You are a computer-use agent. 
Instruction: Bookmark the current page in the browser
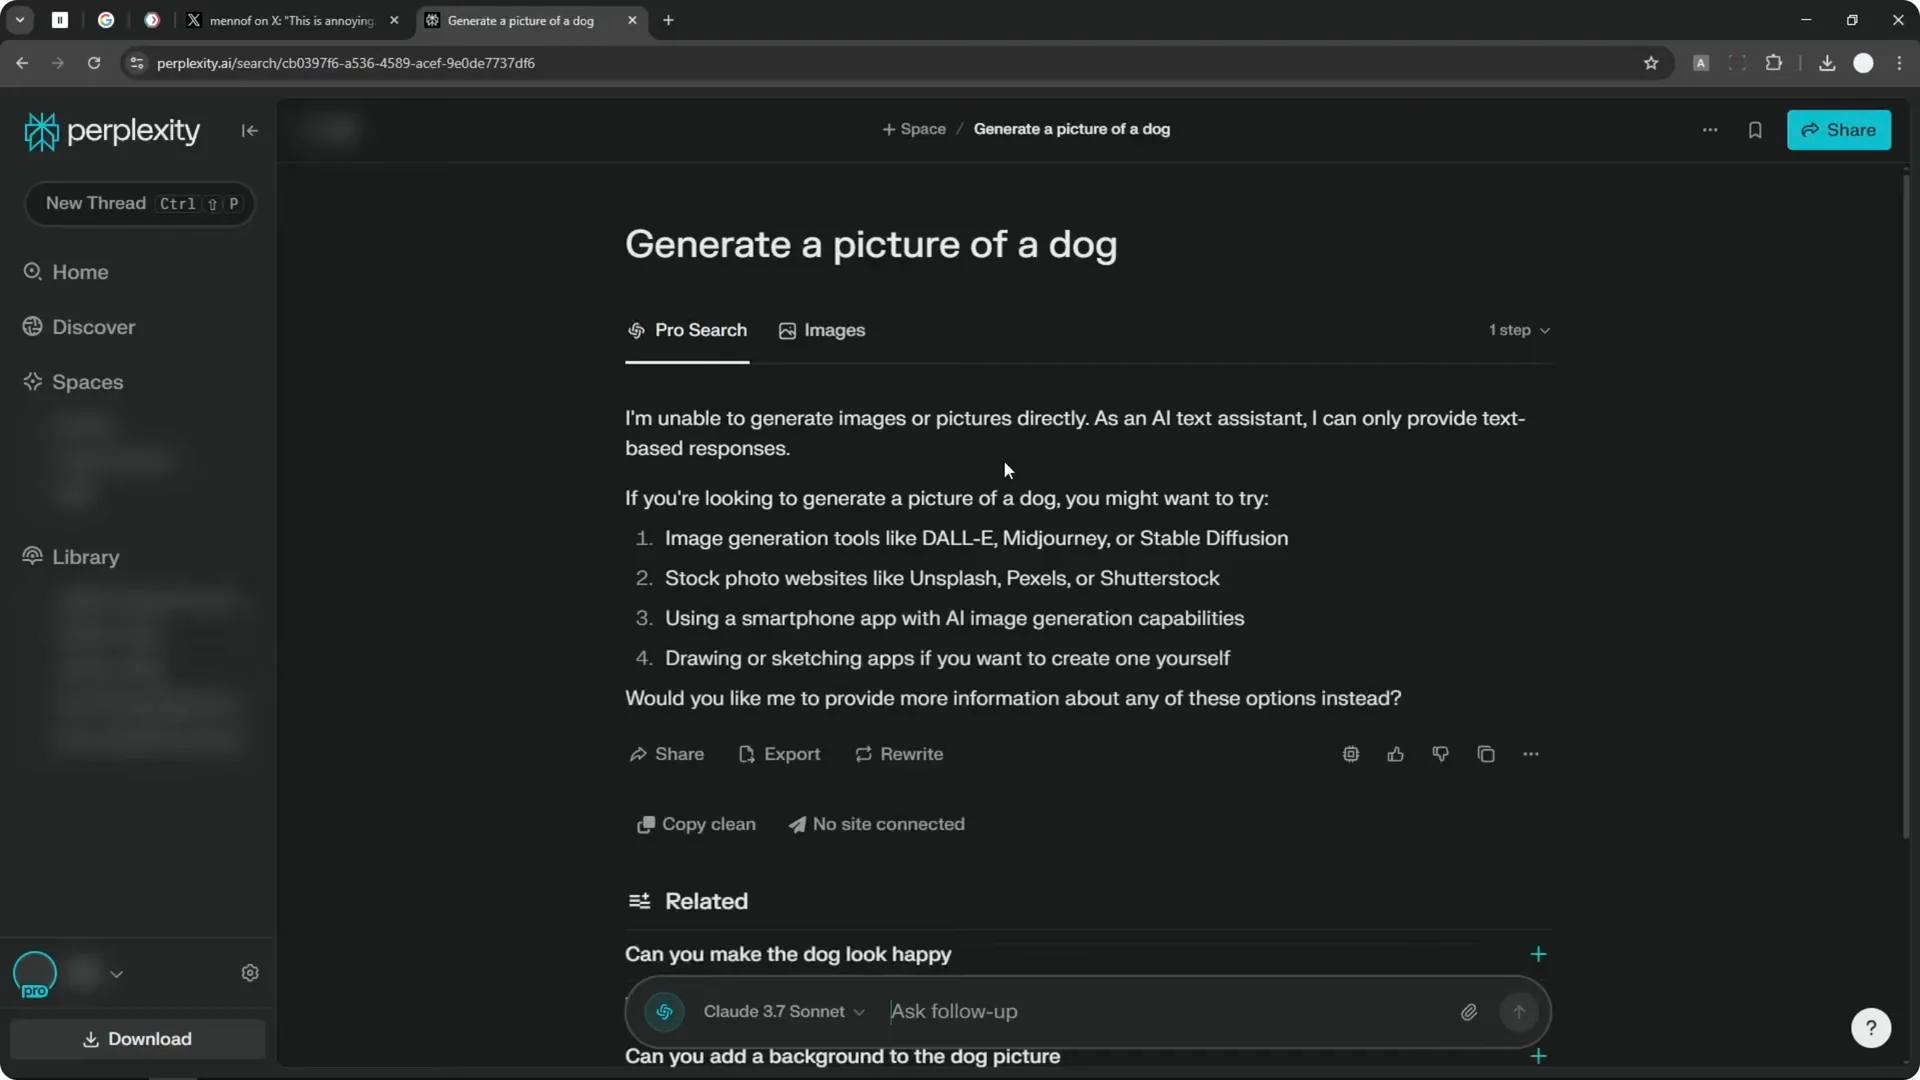pos(1651,62)
